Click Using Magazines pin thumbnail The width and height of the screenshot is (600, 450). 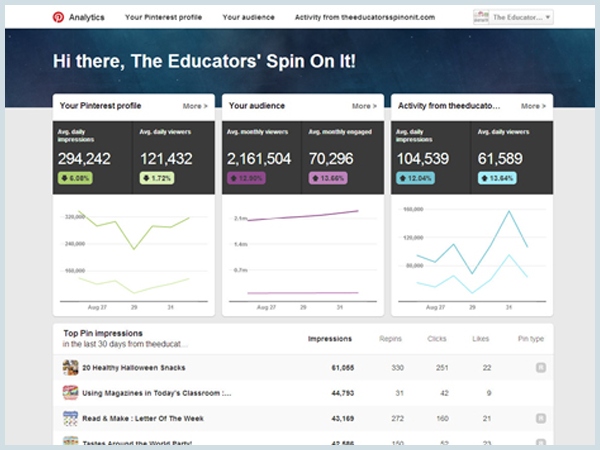pos(70,393)
